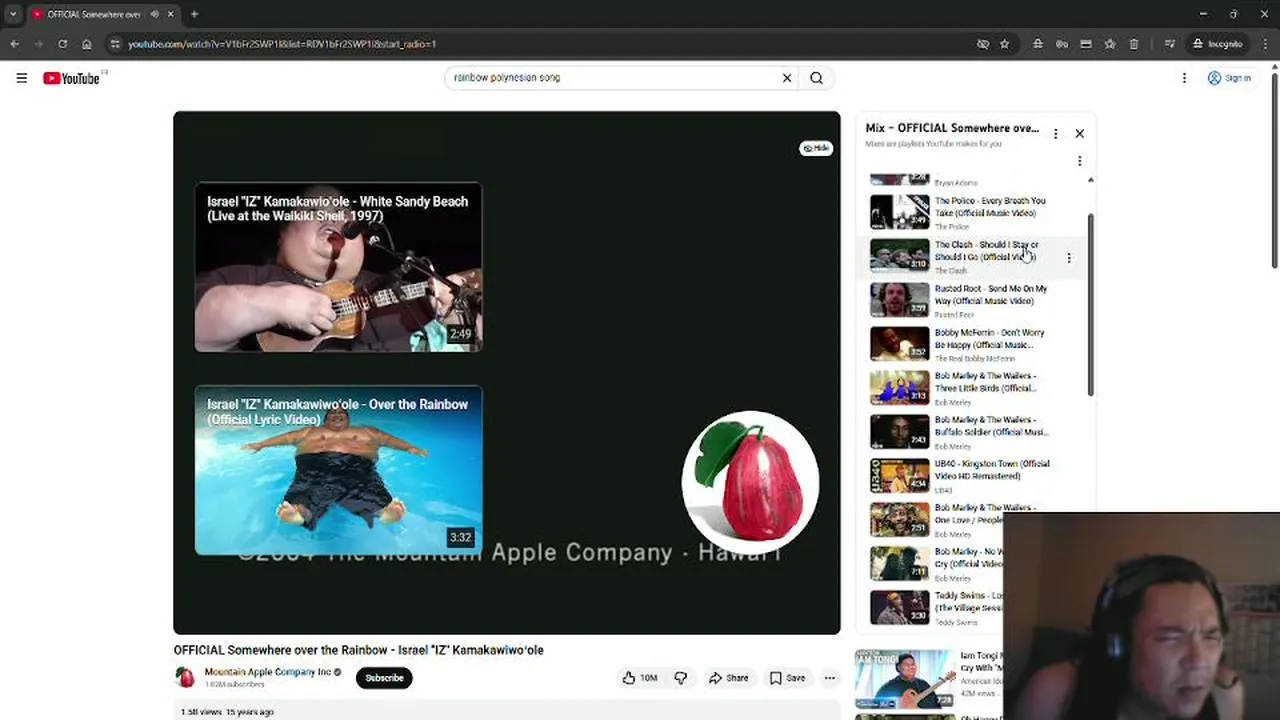Play Bob Marley No Woman No Cry thumbnail
This screenshot has height=720, width=1280.
coord(899,564)
